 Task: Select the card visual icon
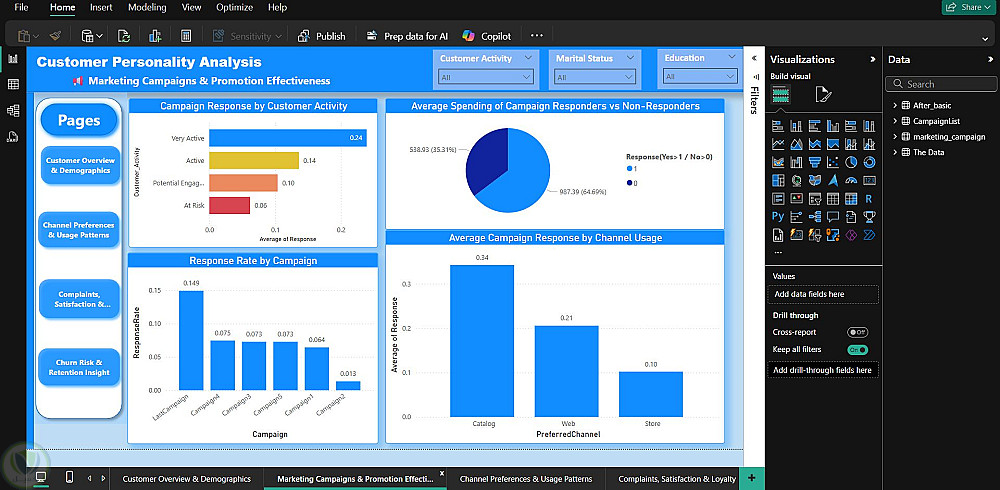[x=869, y=181]
